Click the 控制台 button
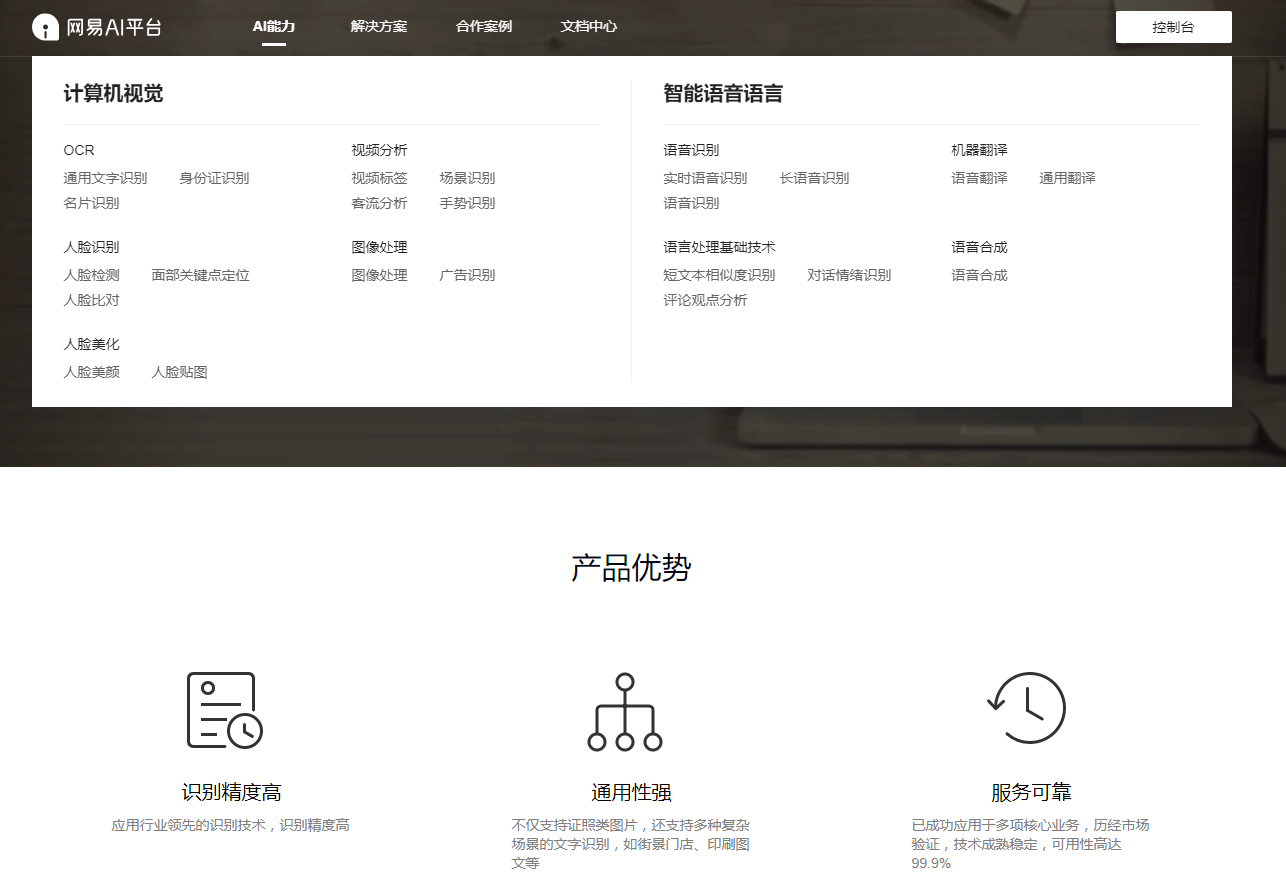Screen dimensions: 1286x887 point(1173,26)
